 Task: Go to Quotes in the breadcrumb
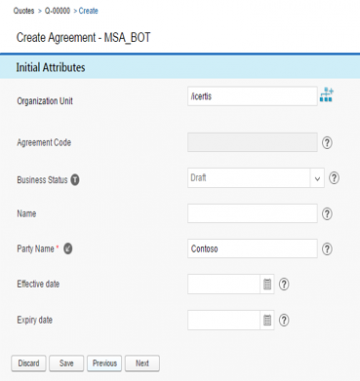click(x=24, y=11)
